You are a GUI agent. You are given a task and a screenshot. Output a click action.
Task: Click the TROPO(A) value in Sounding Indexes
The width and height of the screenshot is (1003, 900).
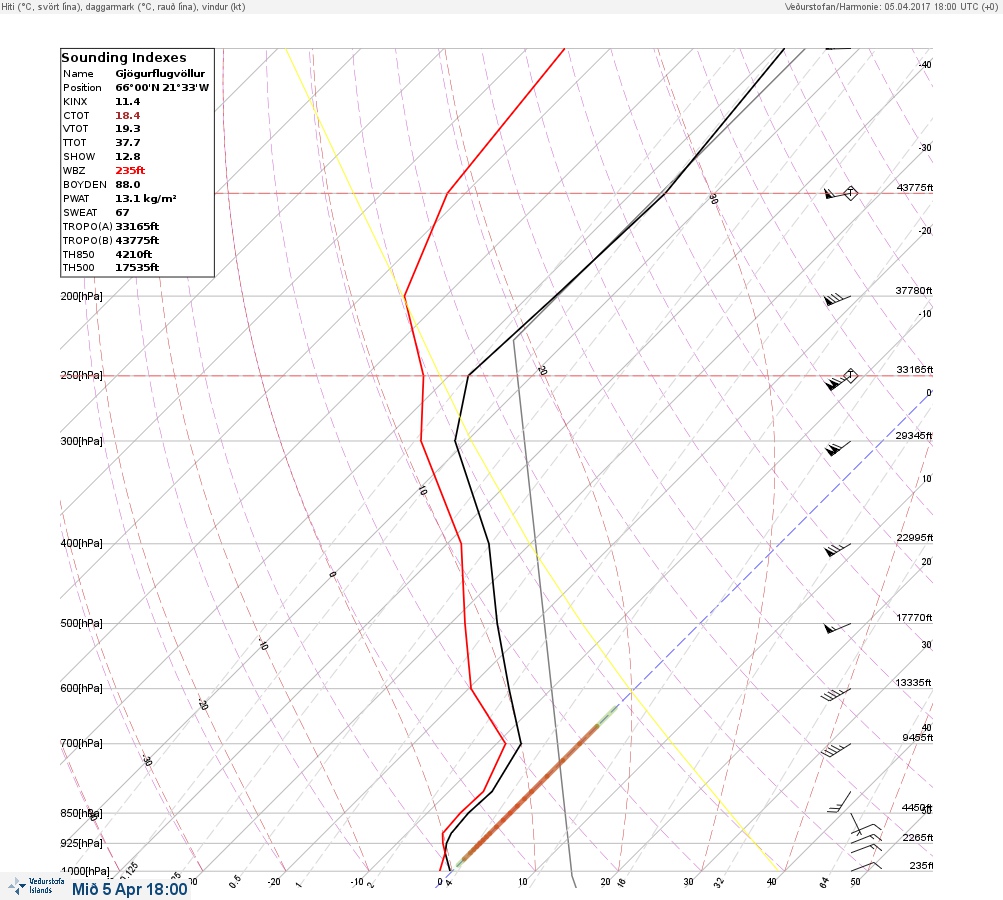point(137,226)
